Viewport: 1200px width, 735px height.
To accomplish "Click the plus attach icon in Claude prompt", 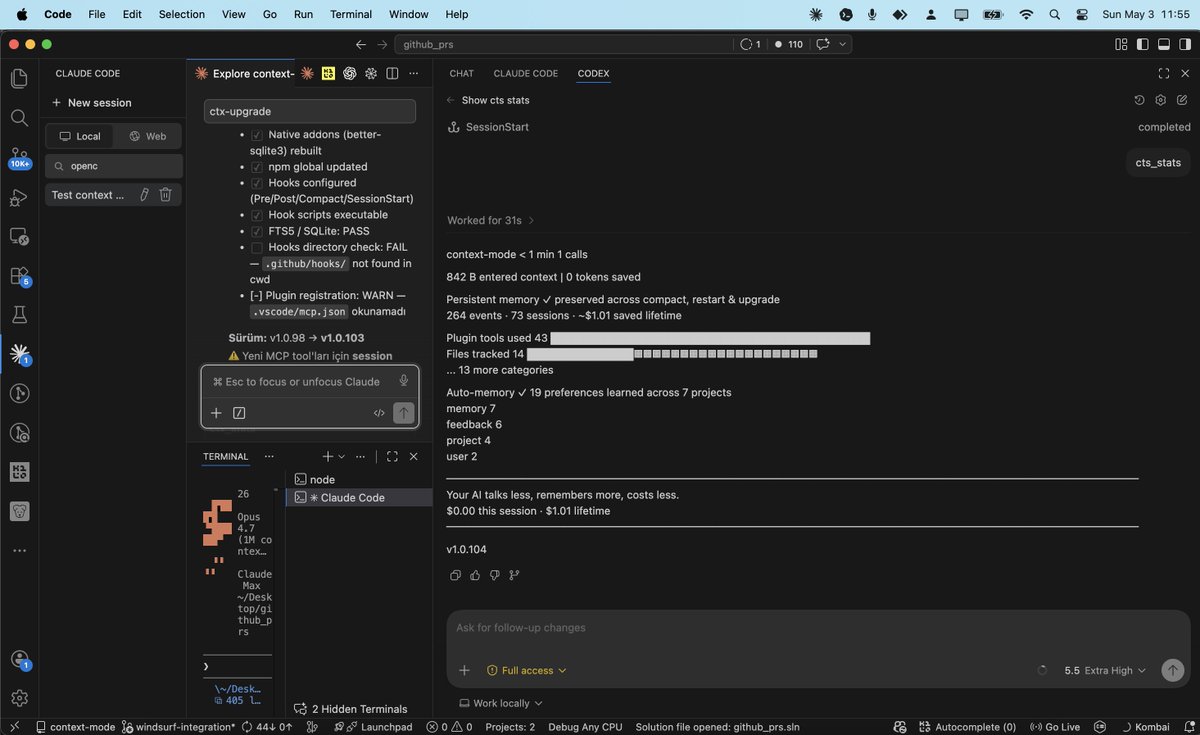I will pos(216,412).
